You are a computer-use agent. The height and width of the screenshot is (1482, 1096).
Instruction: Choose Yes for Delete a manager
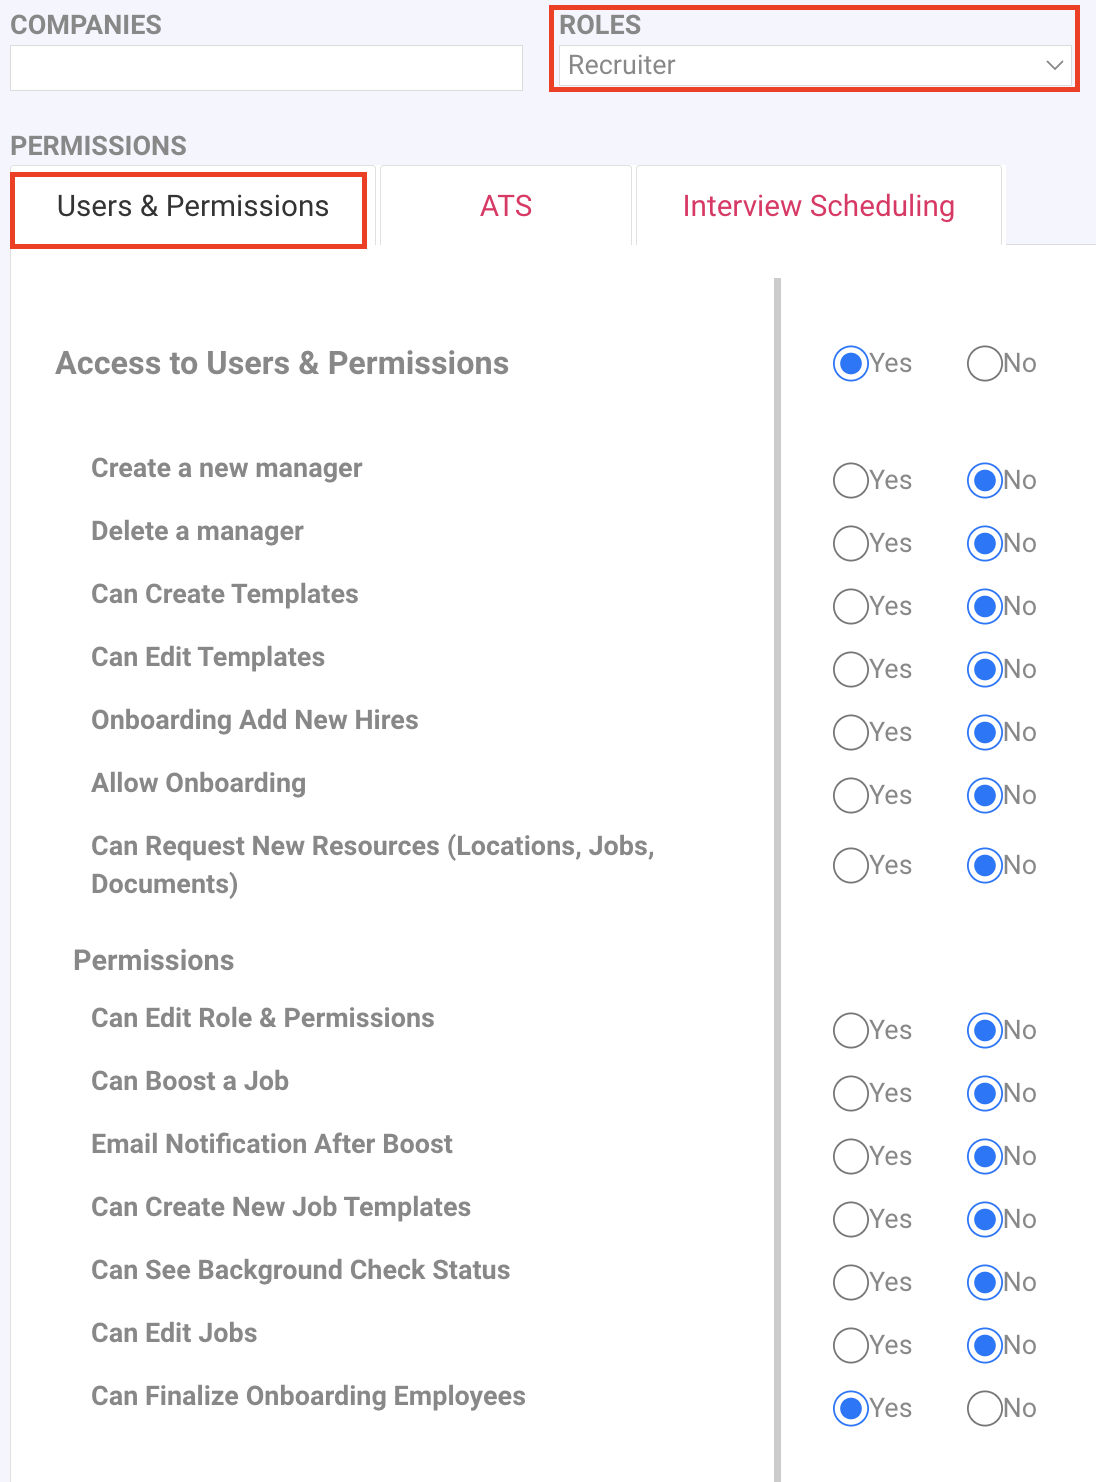pyautogui.click(x=850, y=544)
